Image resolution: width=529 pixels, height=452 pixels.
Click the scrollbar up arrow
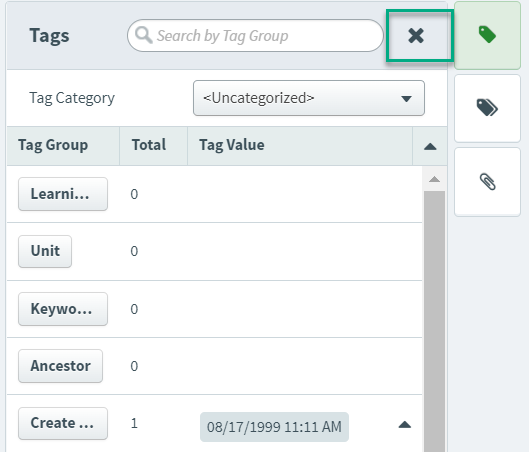434,179
